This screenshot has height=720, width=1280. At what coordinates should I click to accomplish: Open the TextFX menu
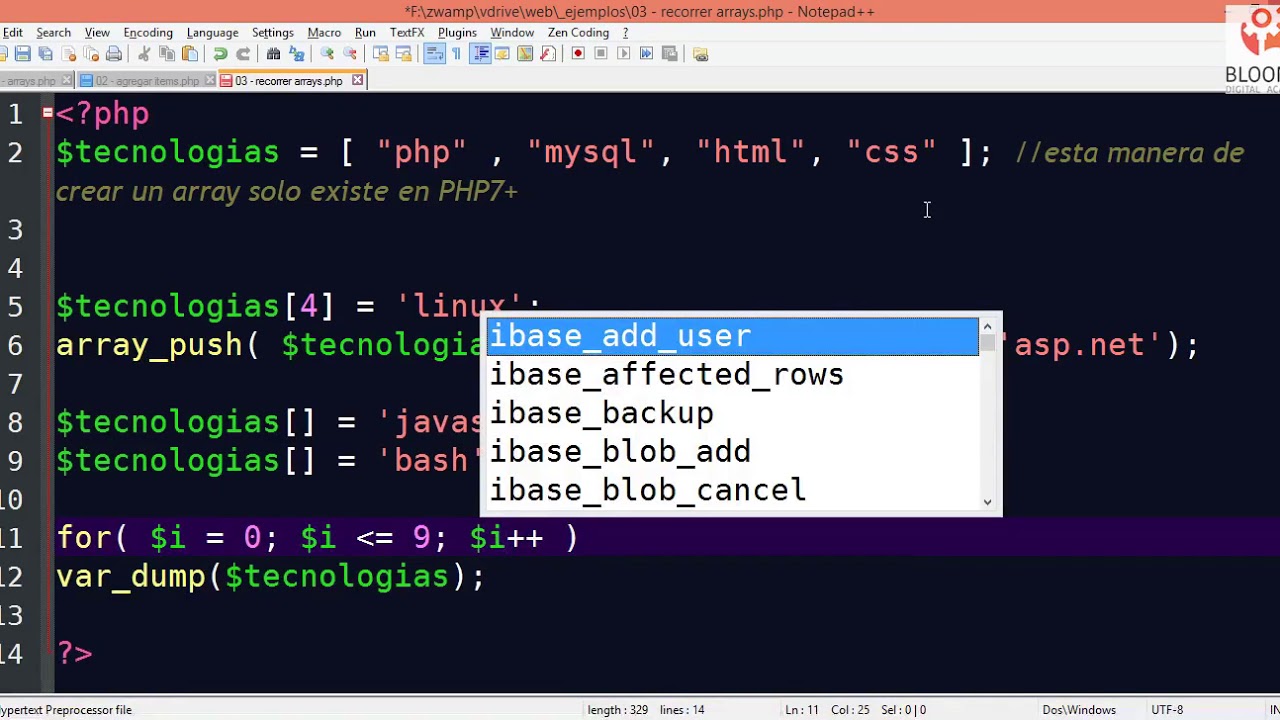407,32
